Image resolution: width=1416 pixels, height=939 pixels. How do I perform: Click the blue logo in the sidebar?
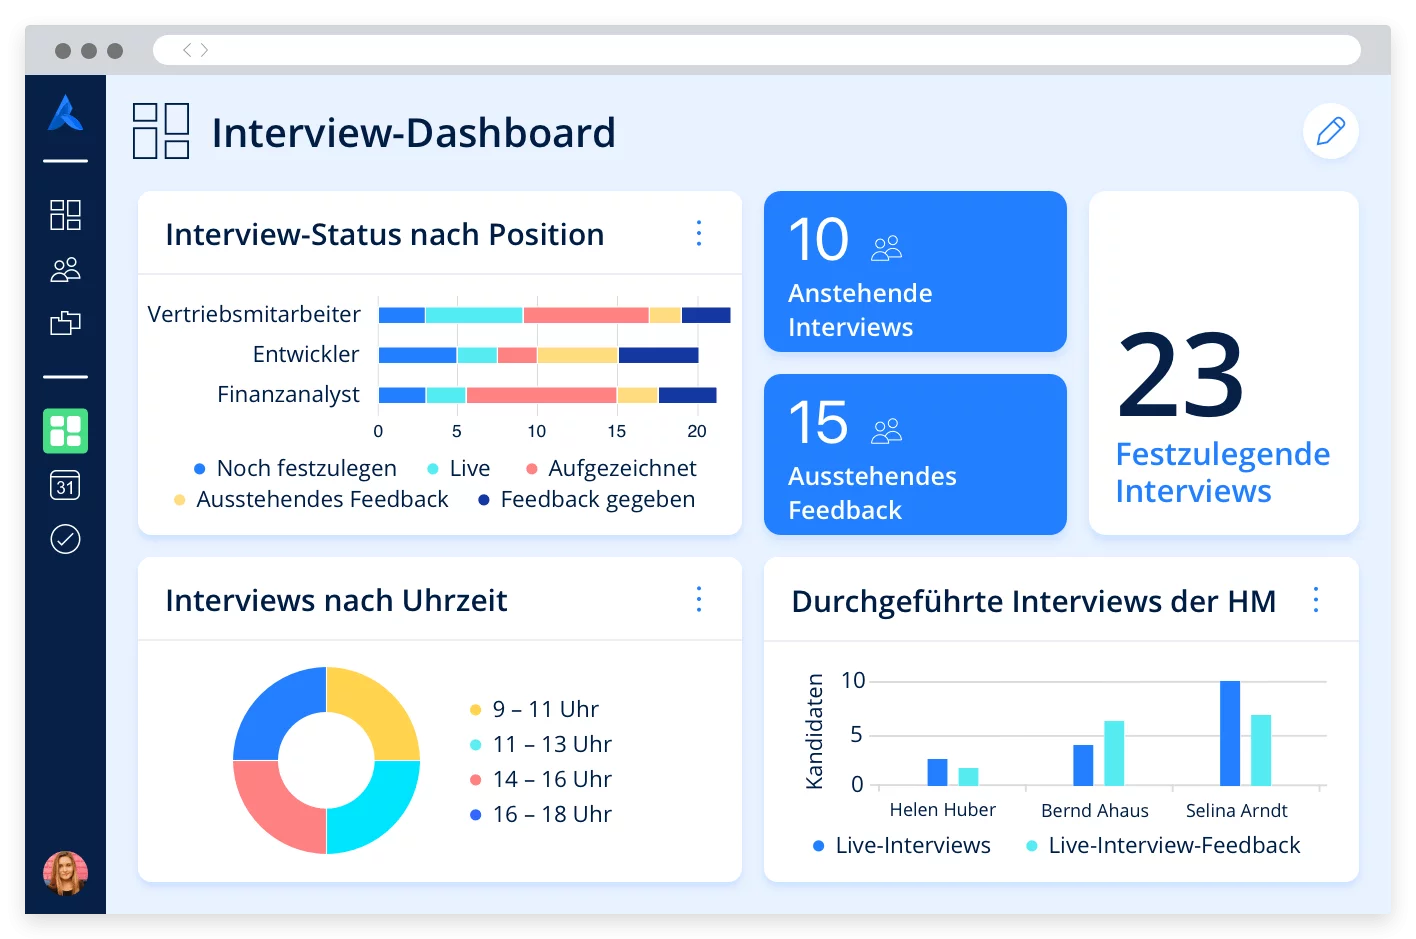pos(65,113)
